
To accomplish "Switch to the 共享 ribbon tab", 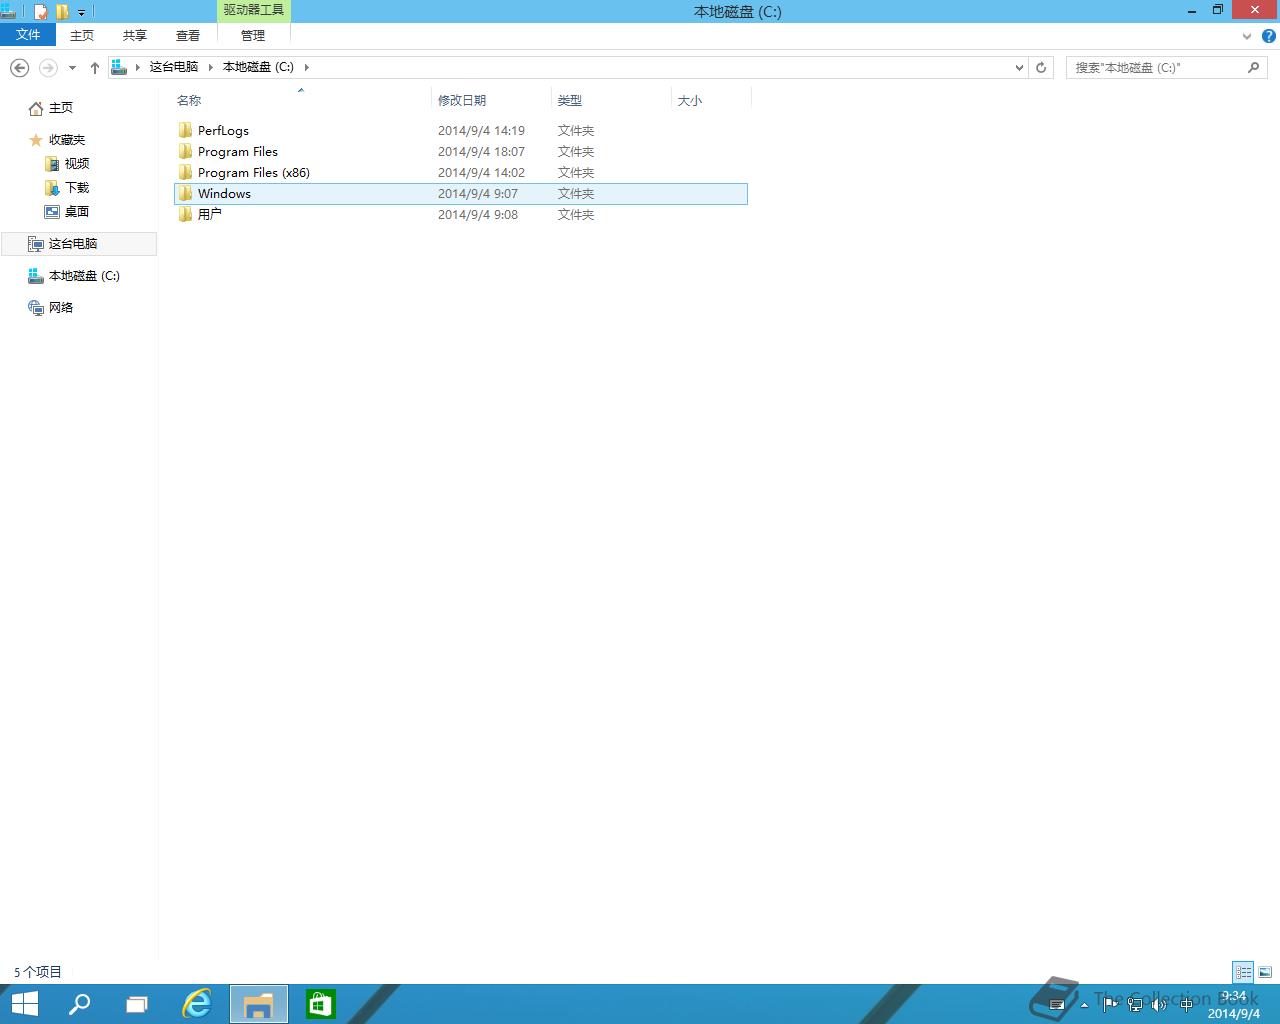I will pyautogui.click(x=135, y=35).
